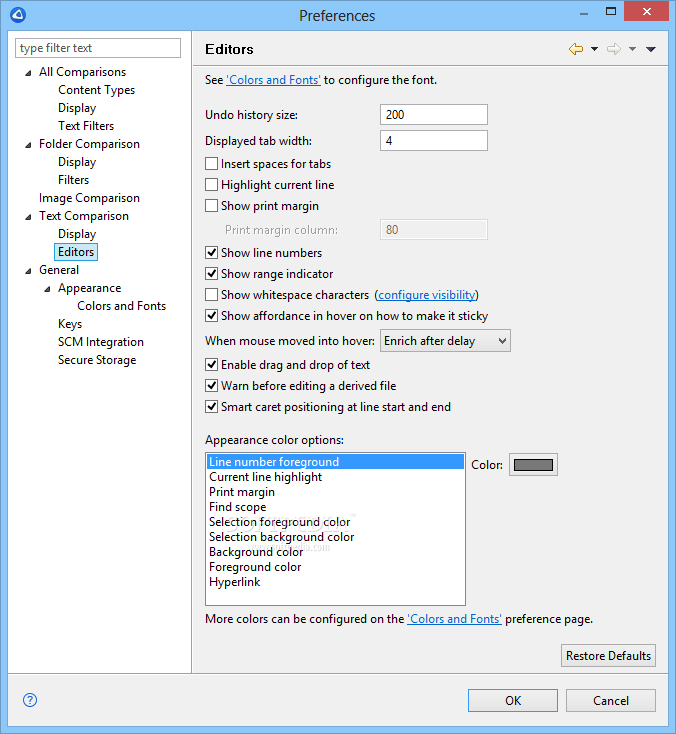Click the Restore Defaults button
Screen dimensions: 676x734
608,655
